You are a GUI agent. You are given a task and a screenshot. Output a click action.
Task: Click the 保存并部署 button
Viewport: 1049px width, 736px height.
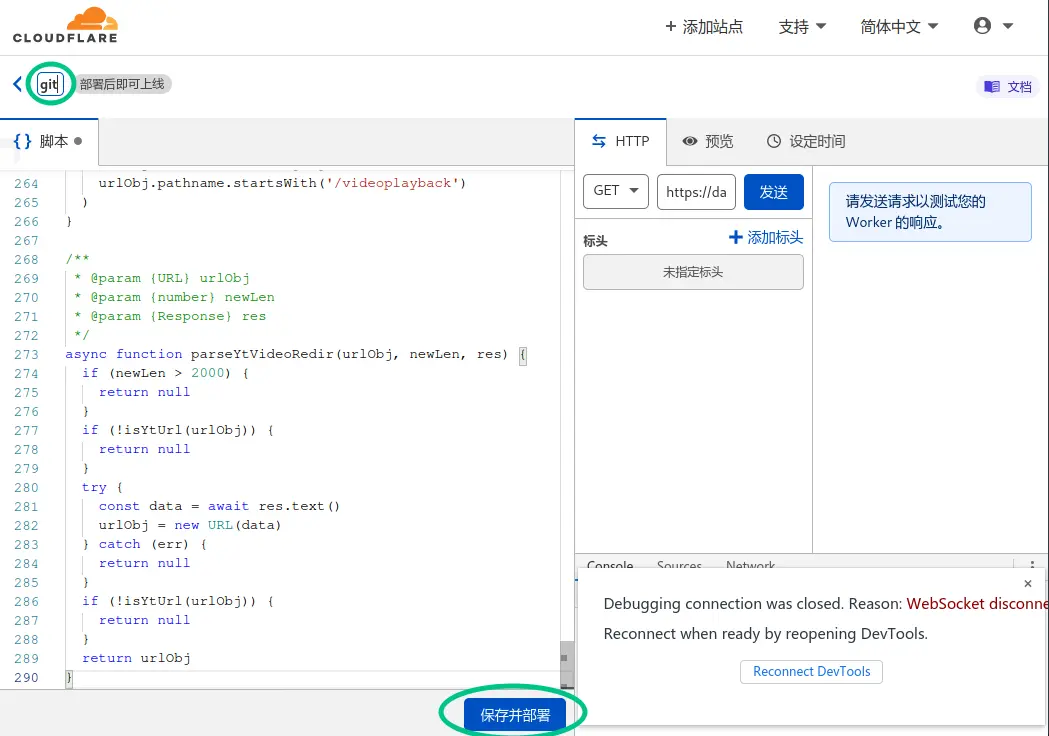pos(515,715)
